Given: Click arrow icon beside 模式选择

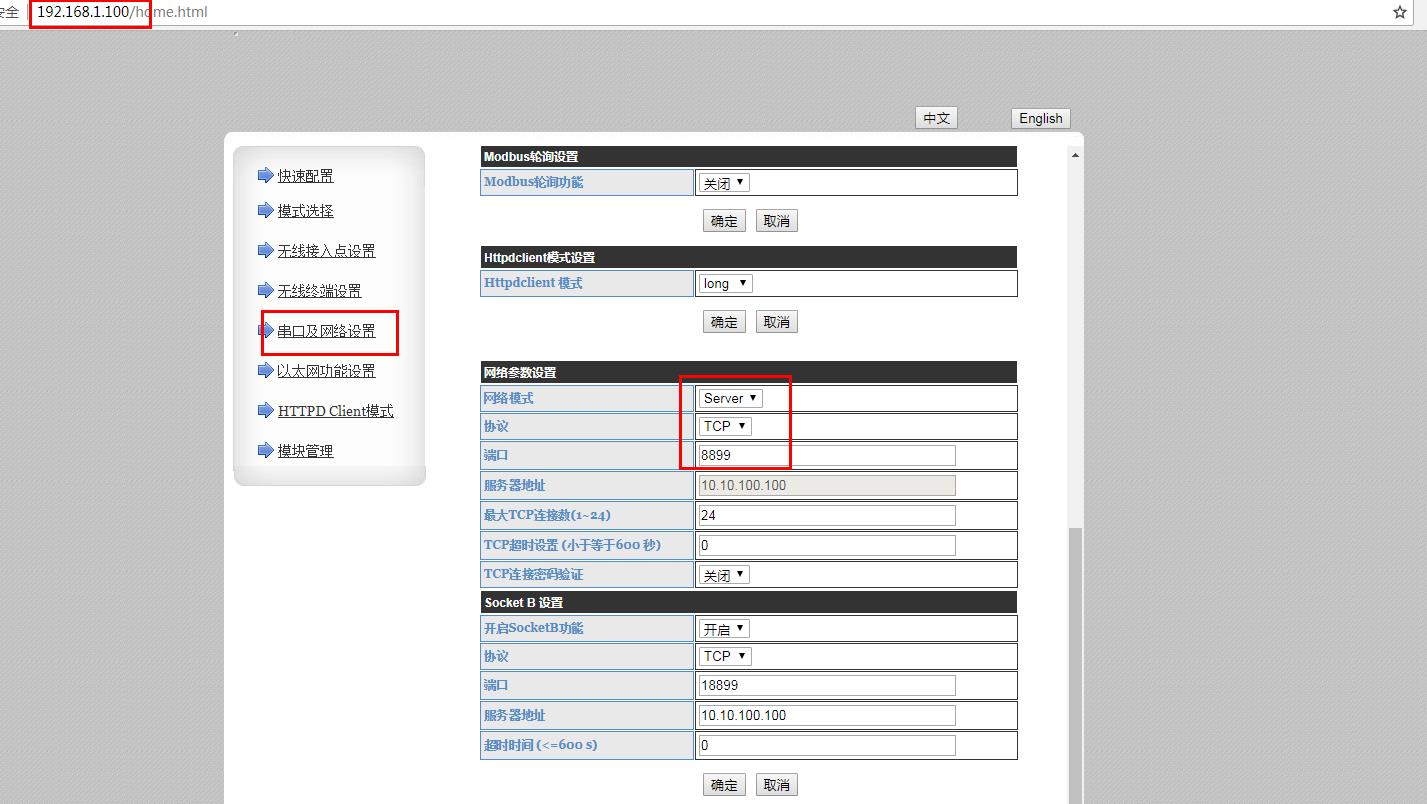Looking at the screenshot, I should coord(265,210).
